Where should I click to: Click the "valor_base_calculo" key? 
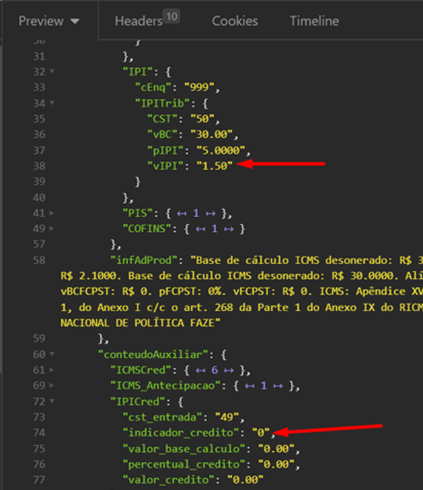click(184, 449)
